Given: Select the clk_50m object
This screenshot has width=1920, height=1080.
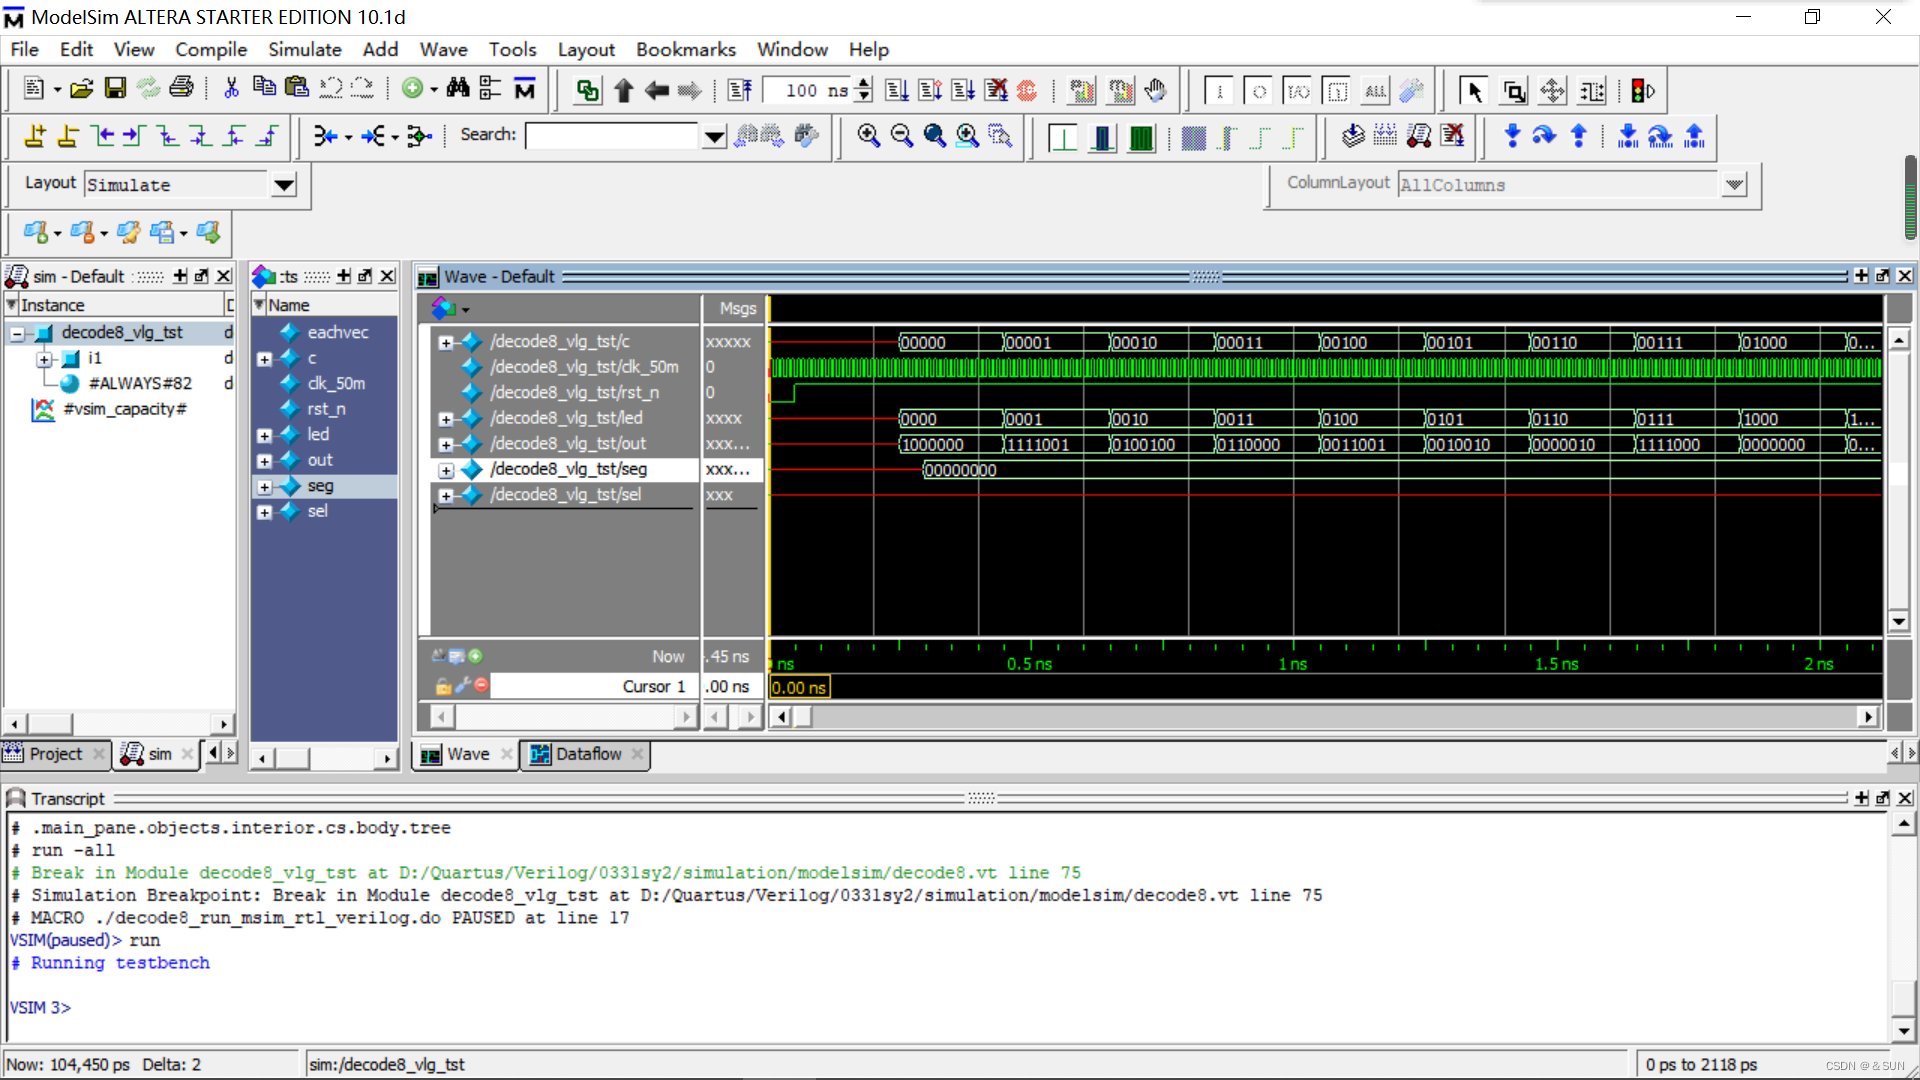Looking at the screenshot, I should pos(335,383).
